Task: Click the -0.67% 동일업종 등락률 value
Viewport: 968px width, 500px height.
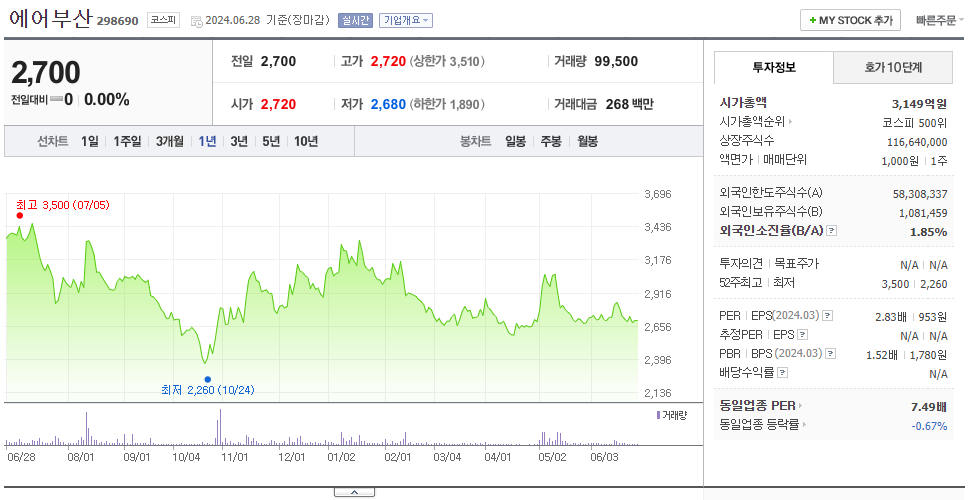Action: point(929,426)
